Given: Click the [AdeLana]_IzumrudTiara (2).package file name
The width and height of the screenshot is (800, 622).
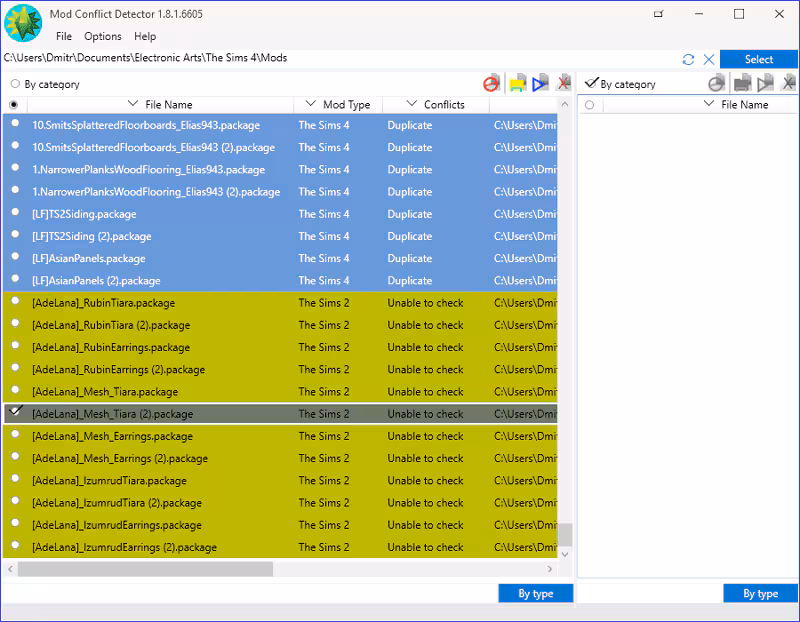Looking at the screenshot, I should 117,503.
